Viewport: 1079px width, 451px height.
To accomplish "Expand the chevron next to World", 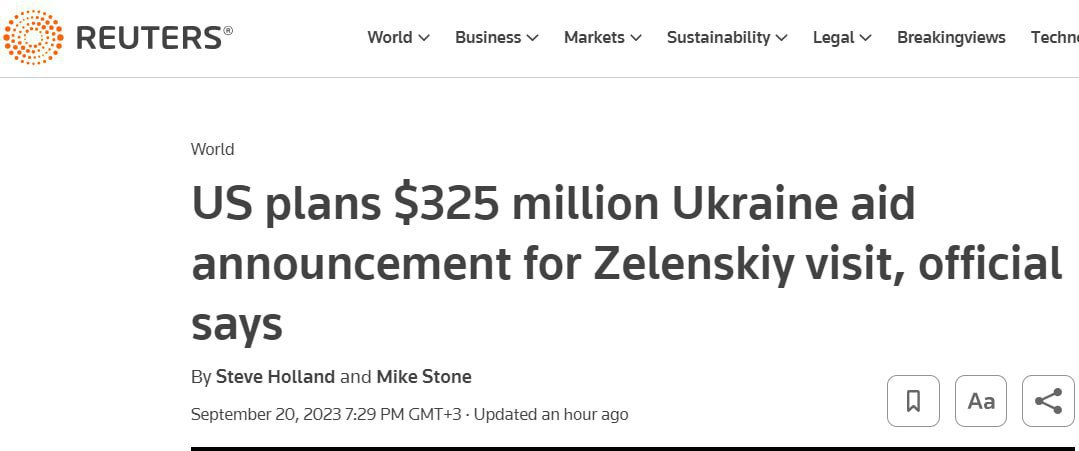I will point(424,38).
